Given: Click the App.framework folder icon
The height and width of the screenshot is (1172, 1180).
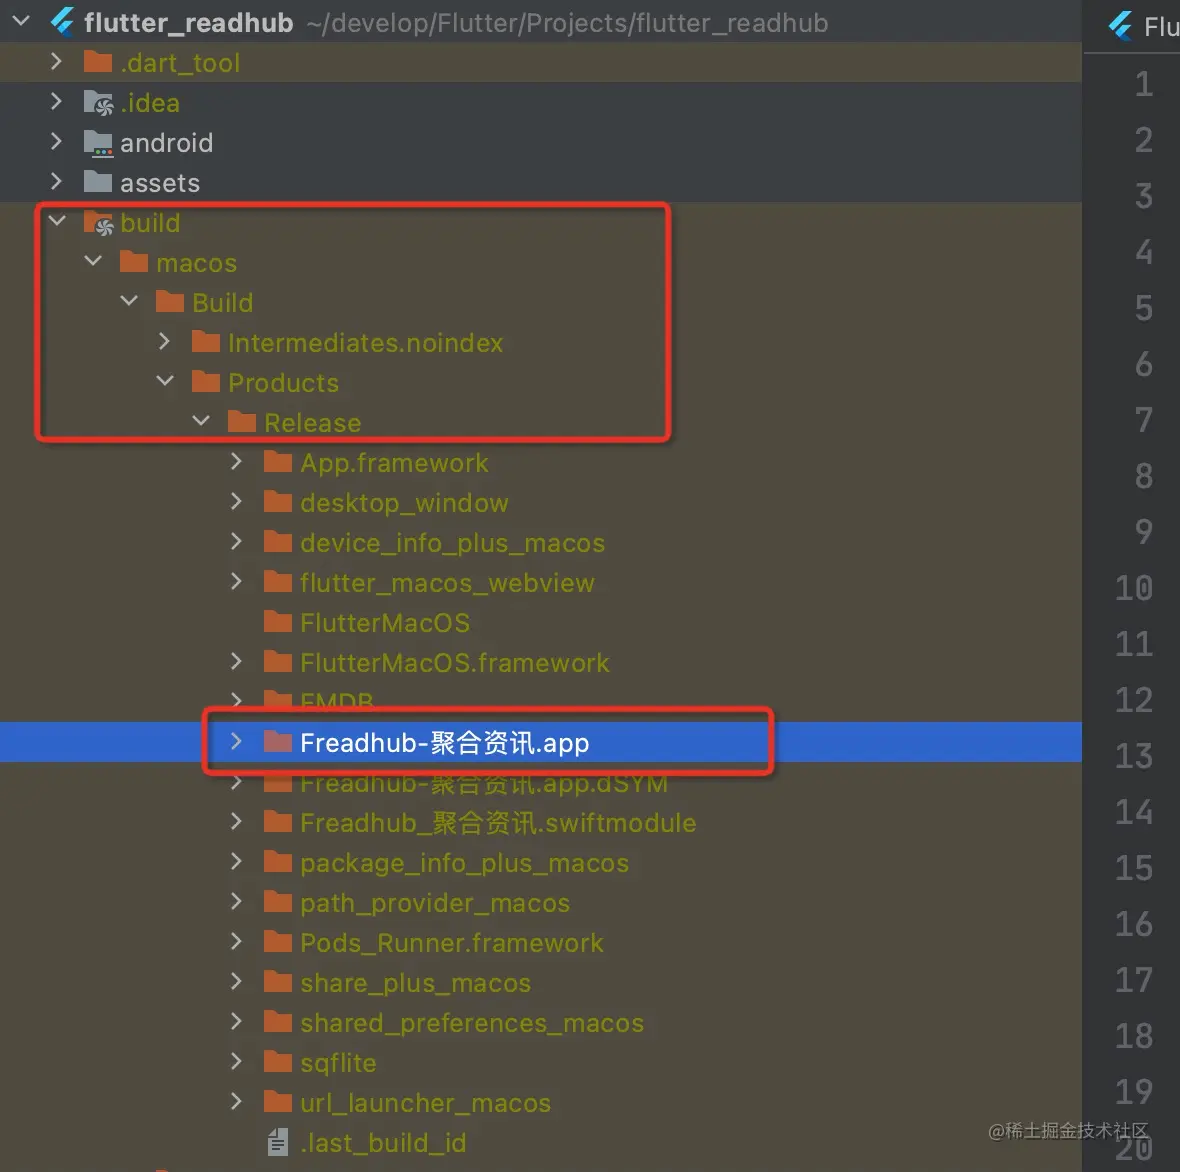Looking at the screenshot, I should pyautogui.click(x=278, y=461).
